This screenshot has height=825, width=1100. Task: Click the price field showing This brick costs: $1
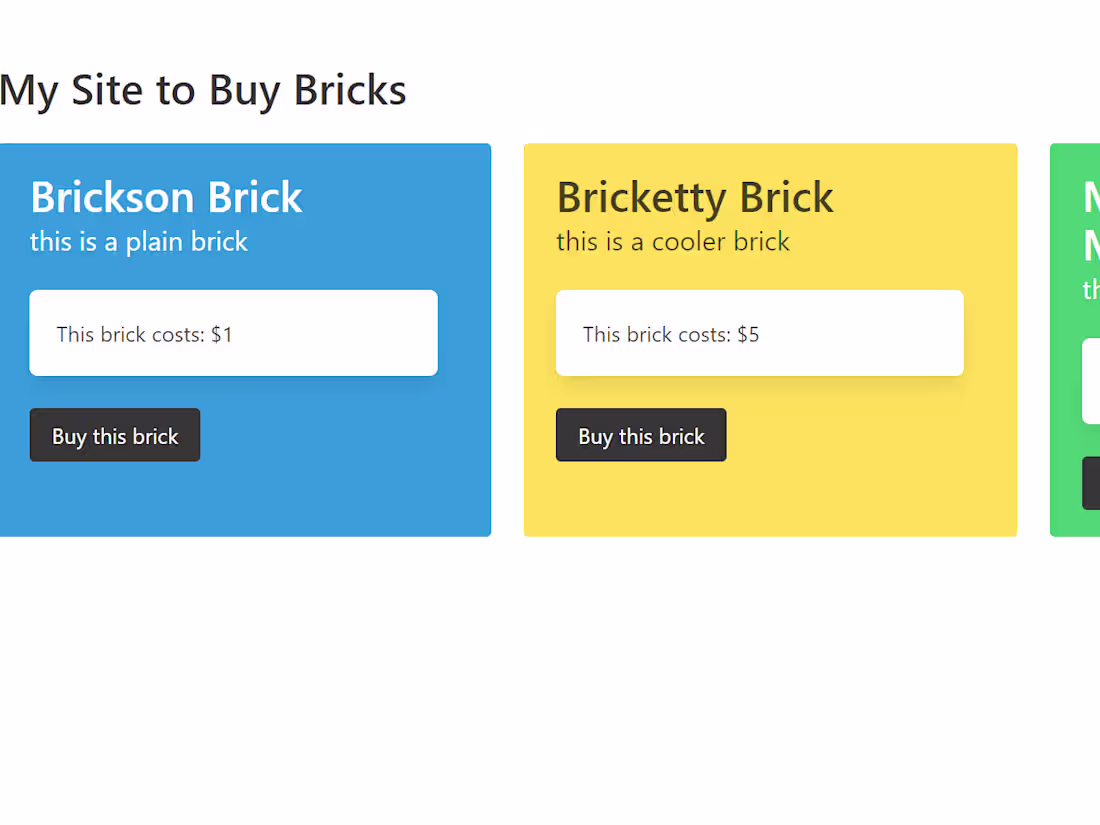(x=233, y=333)
